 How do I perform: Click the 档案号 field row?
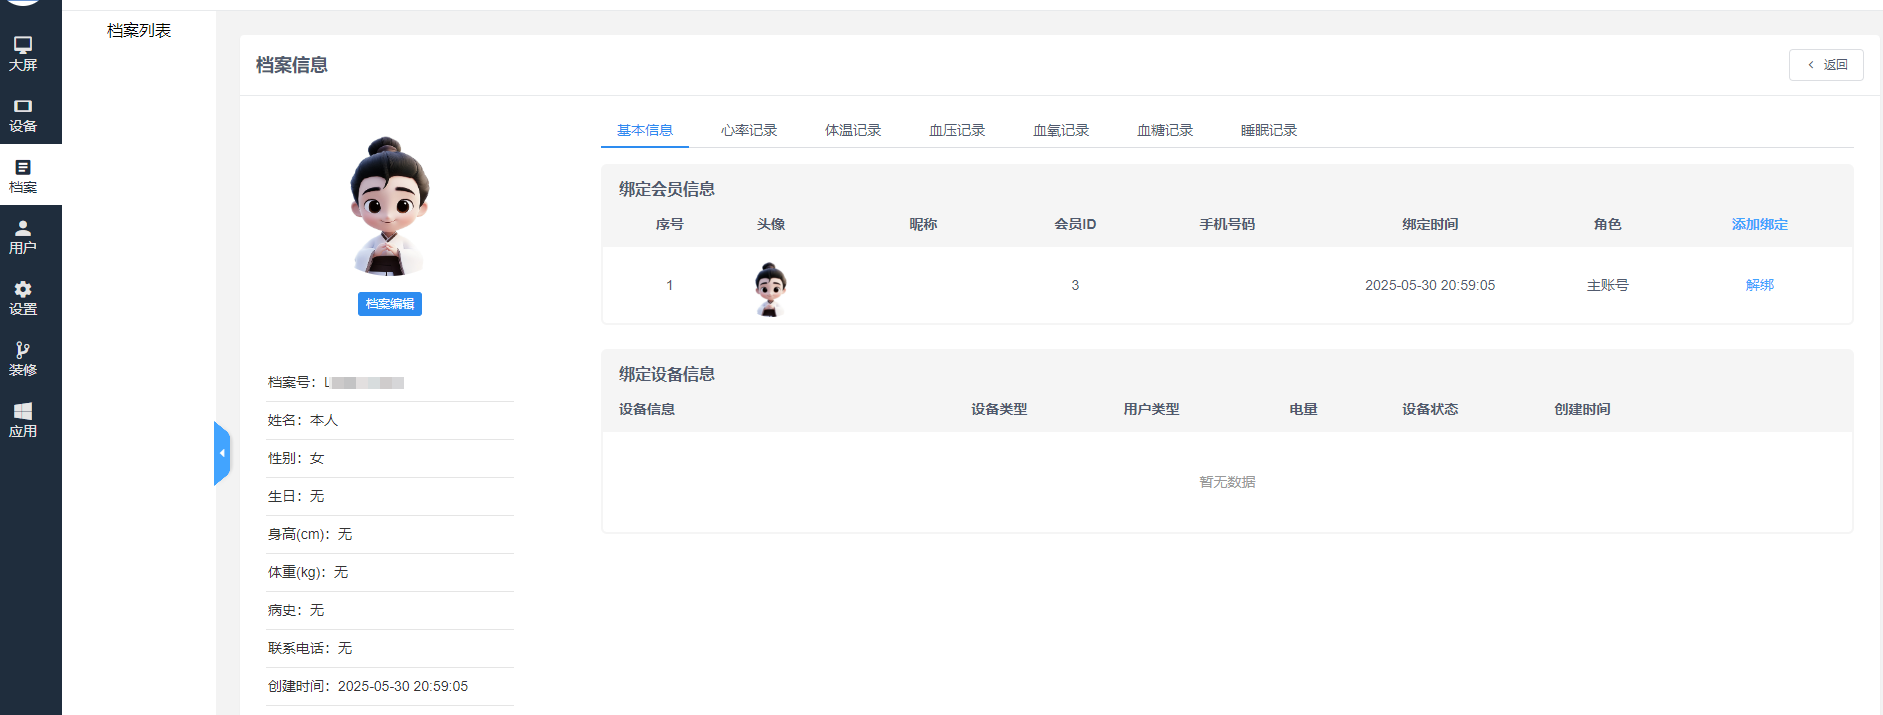point(390,382)
